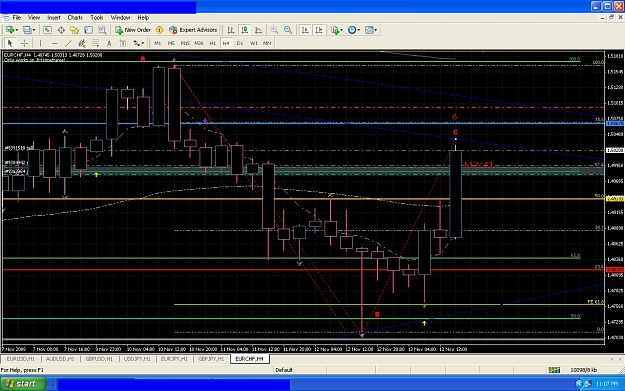The width and height of the screenshot is (625, 391).
Task: Toggle the Data Window crosshair icon
Action: (61, 30)
